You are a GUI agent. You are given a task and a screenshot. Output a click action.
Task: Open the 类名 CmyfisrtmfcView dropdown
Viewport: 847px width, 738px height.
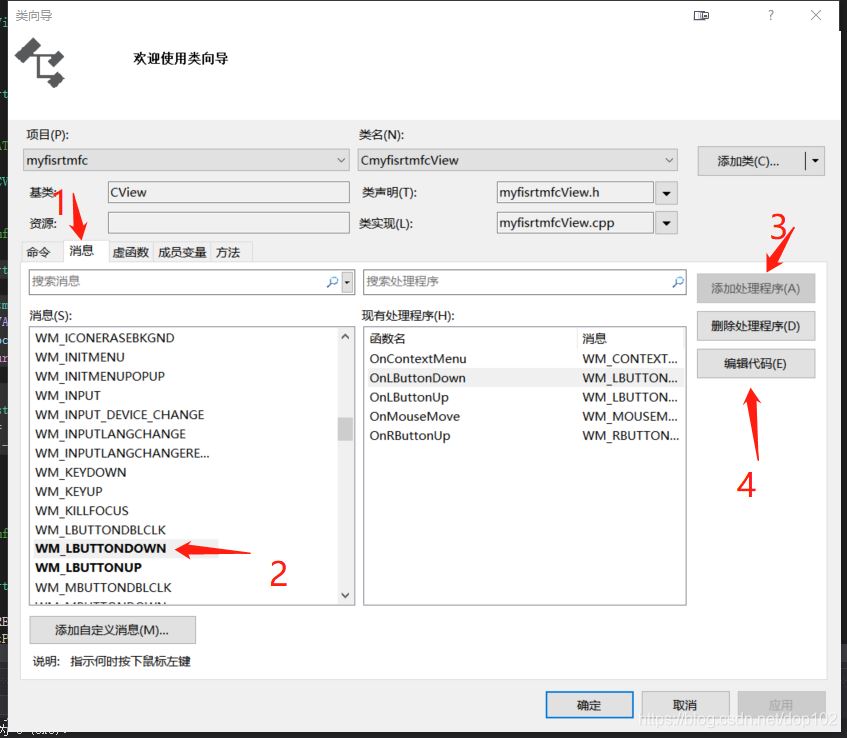coord(669,160)
